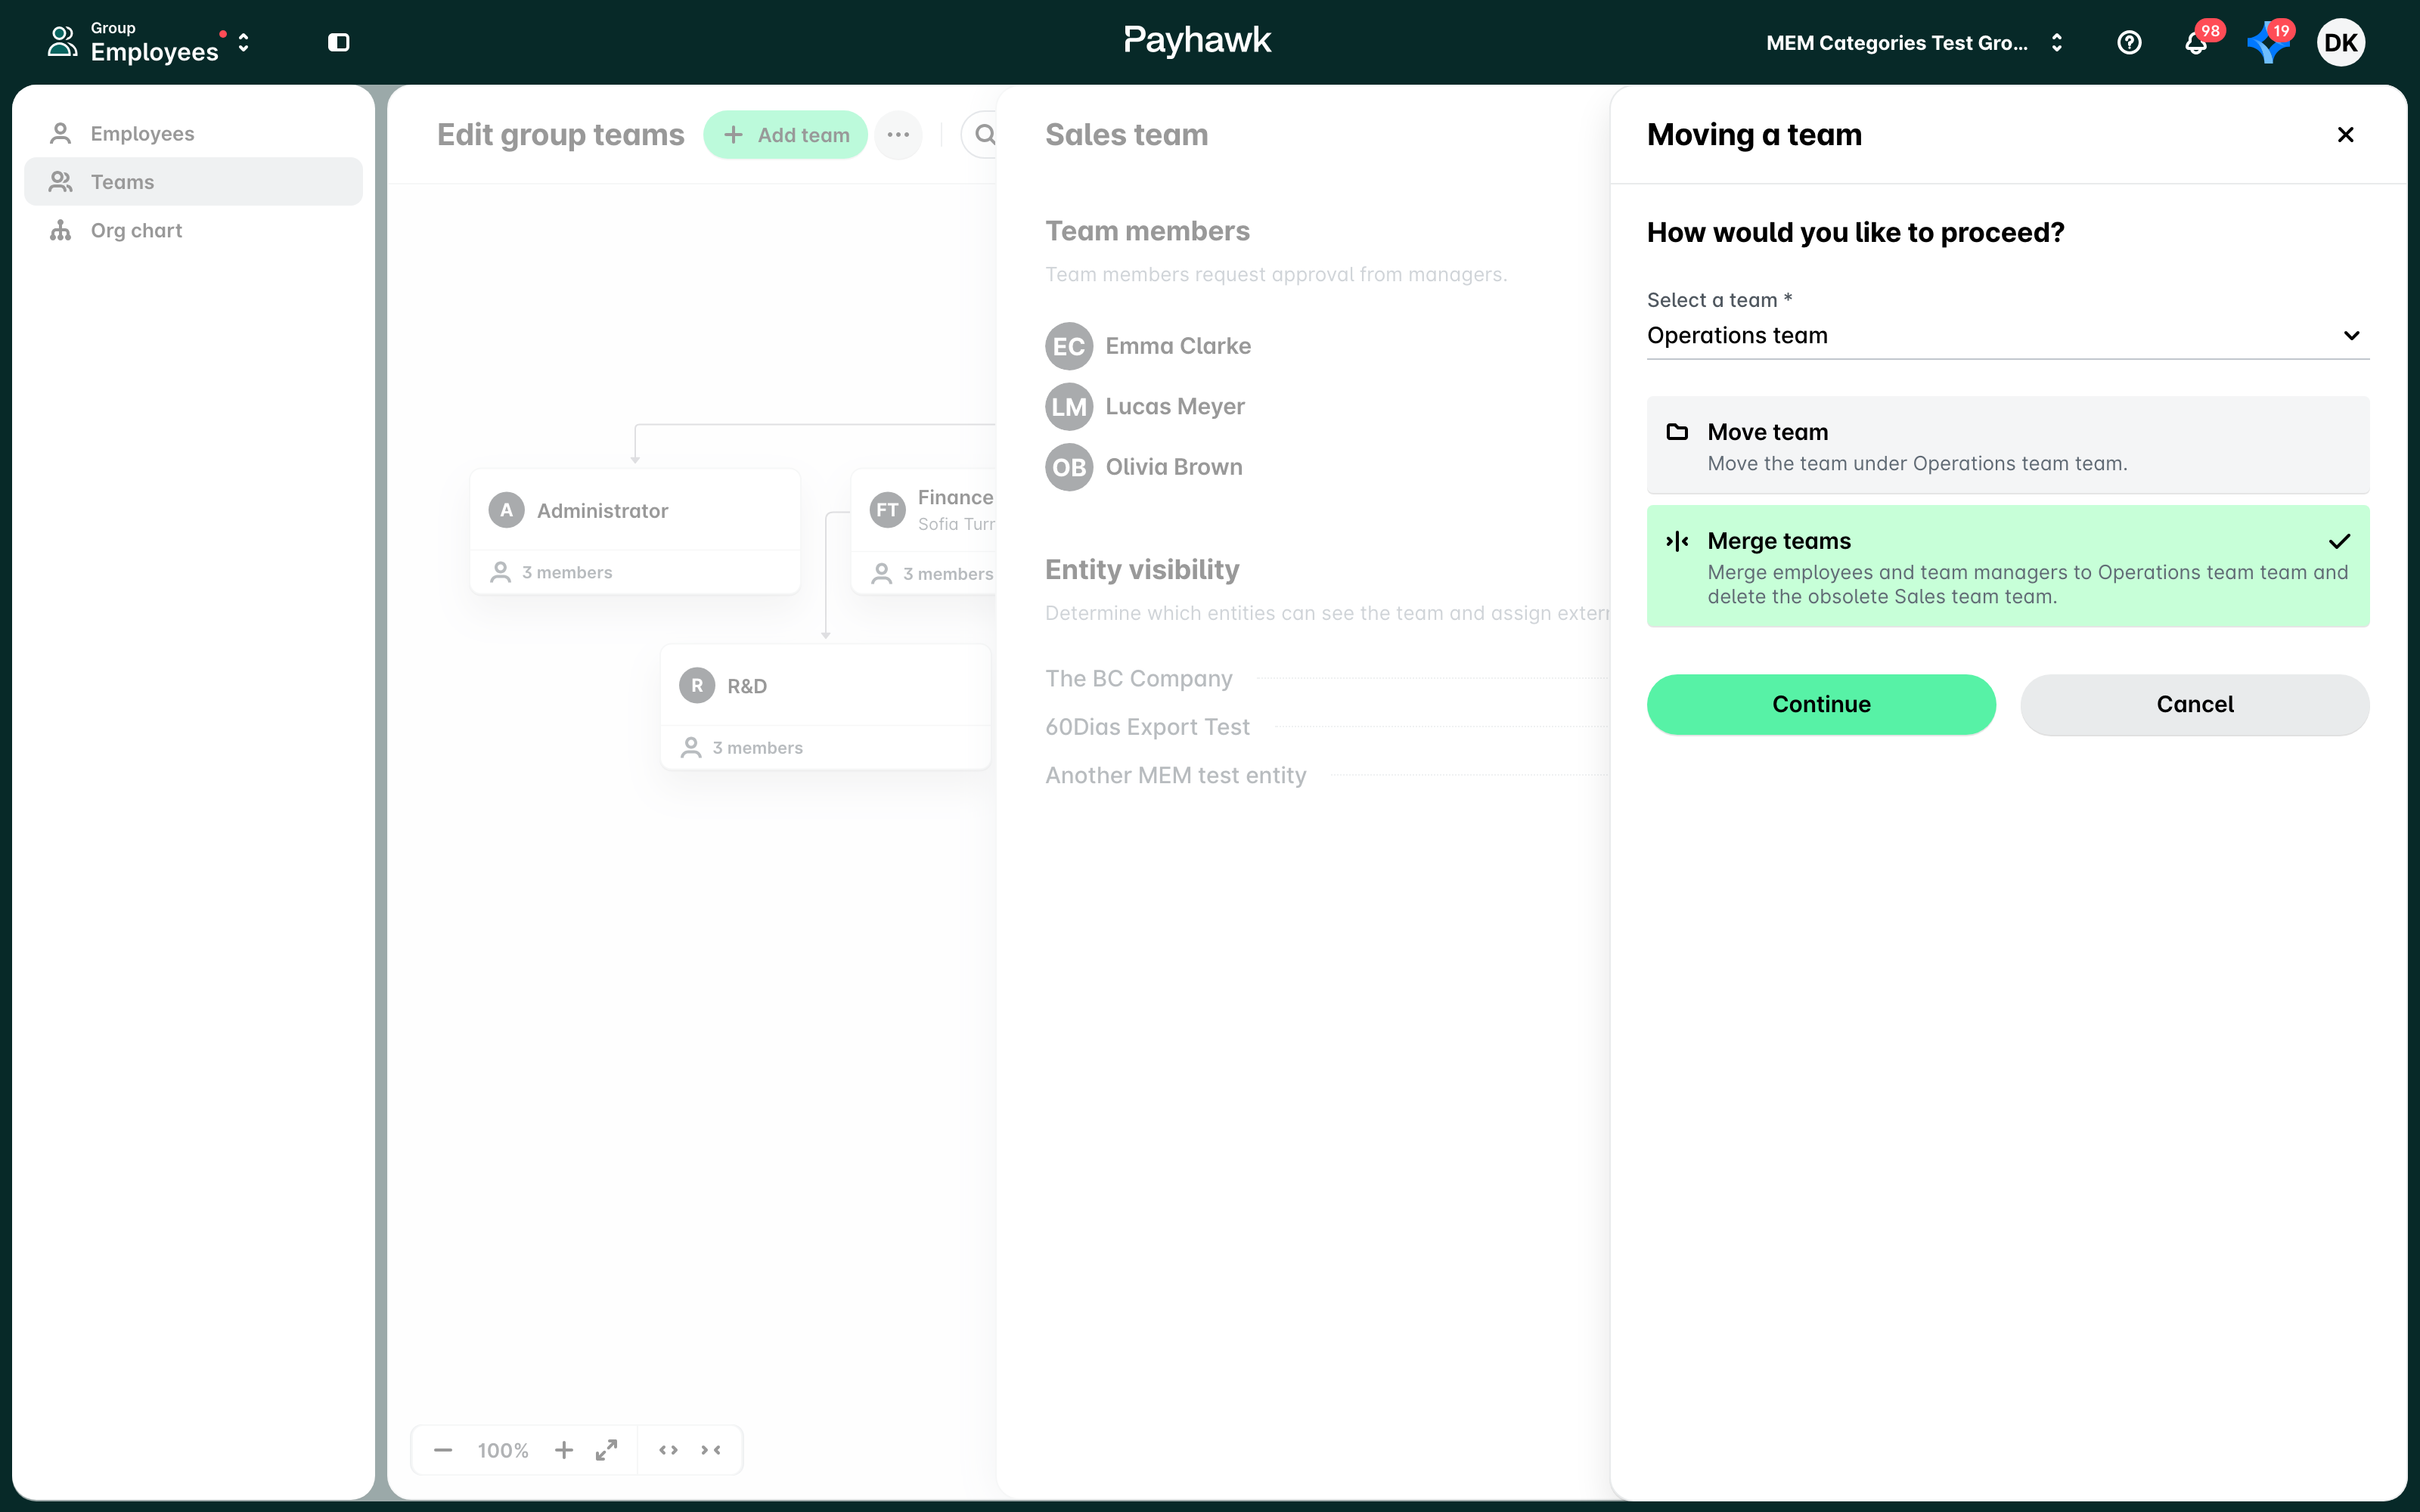Select Teams in sidebar
The image size is (2420, 1512).
pos(193,181)
